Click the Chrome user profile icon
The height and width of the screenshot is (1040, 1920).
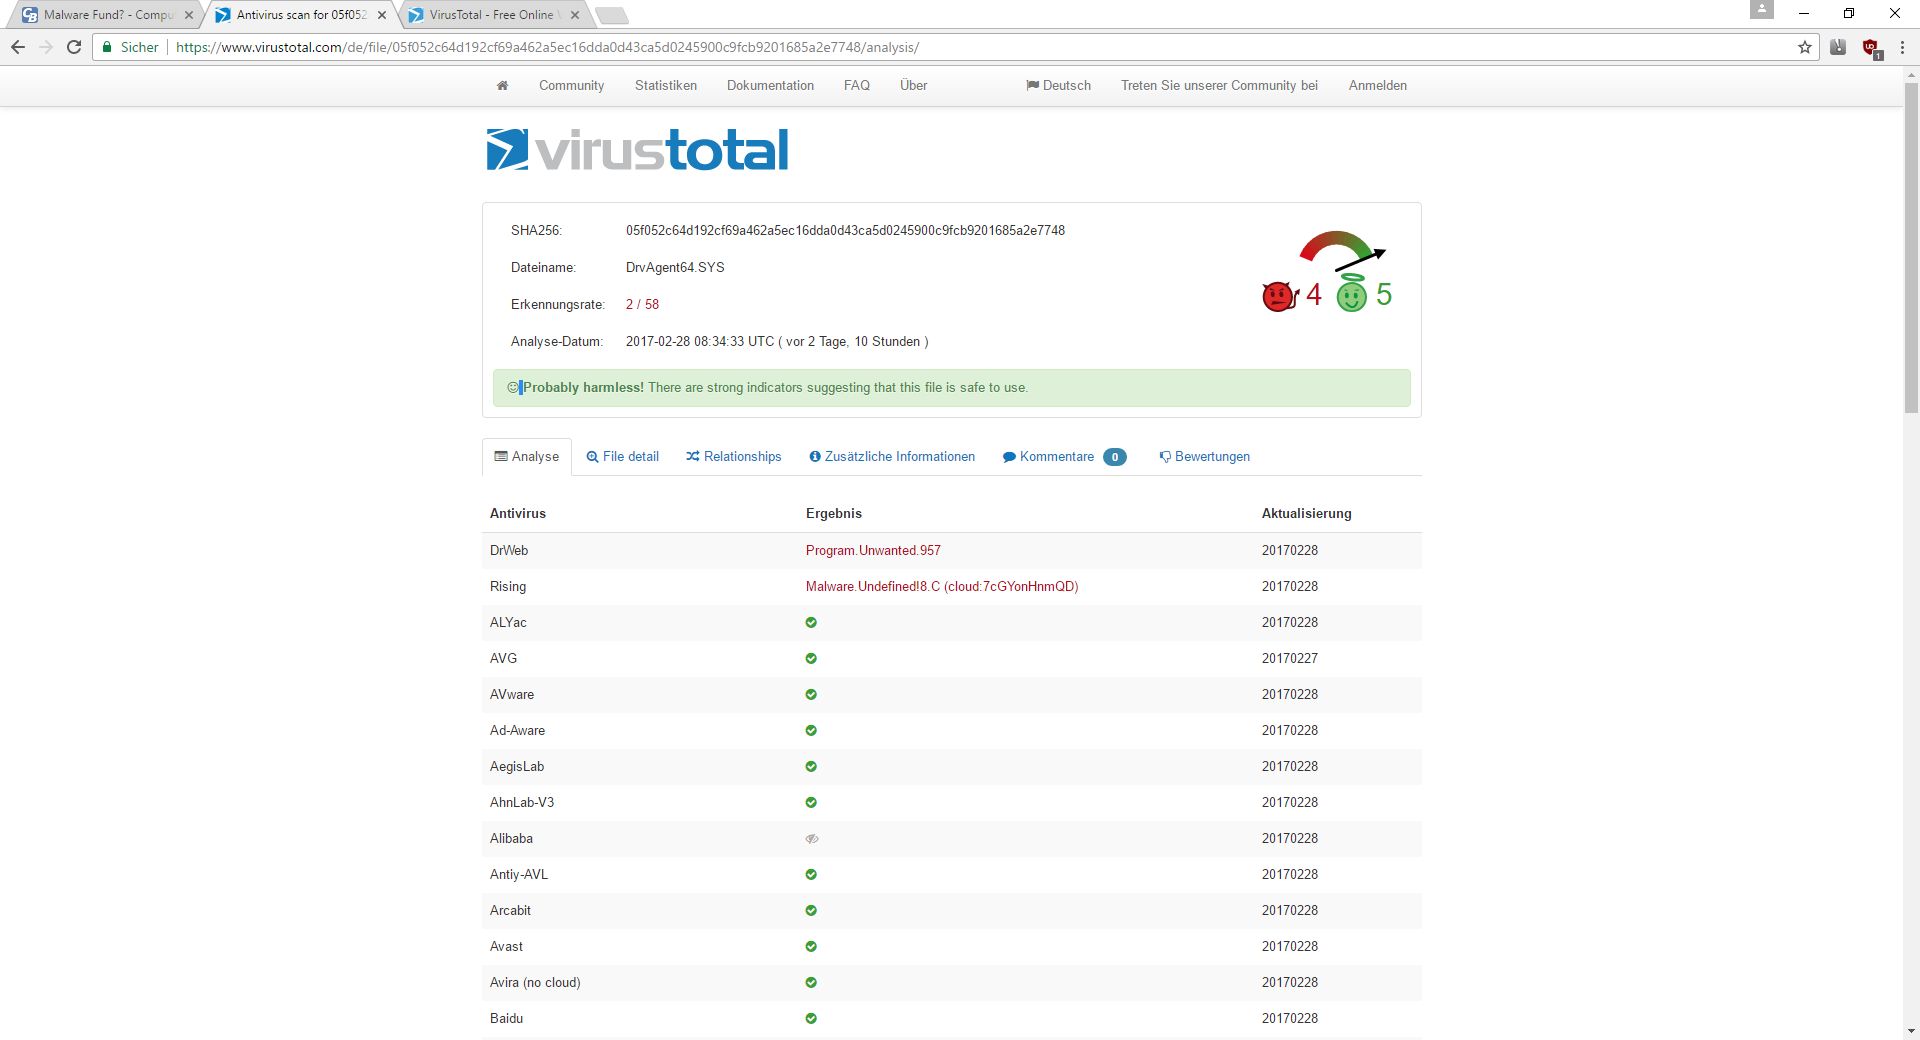pos(1762,10)
